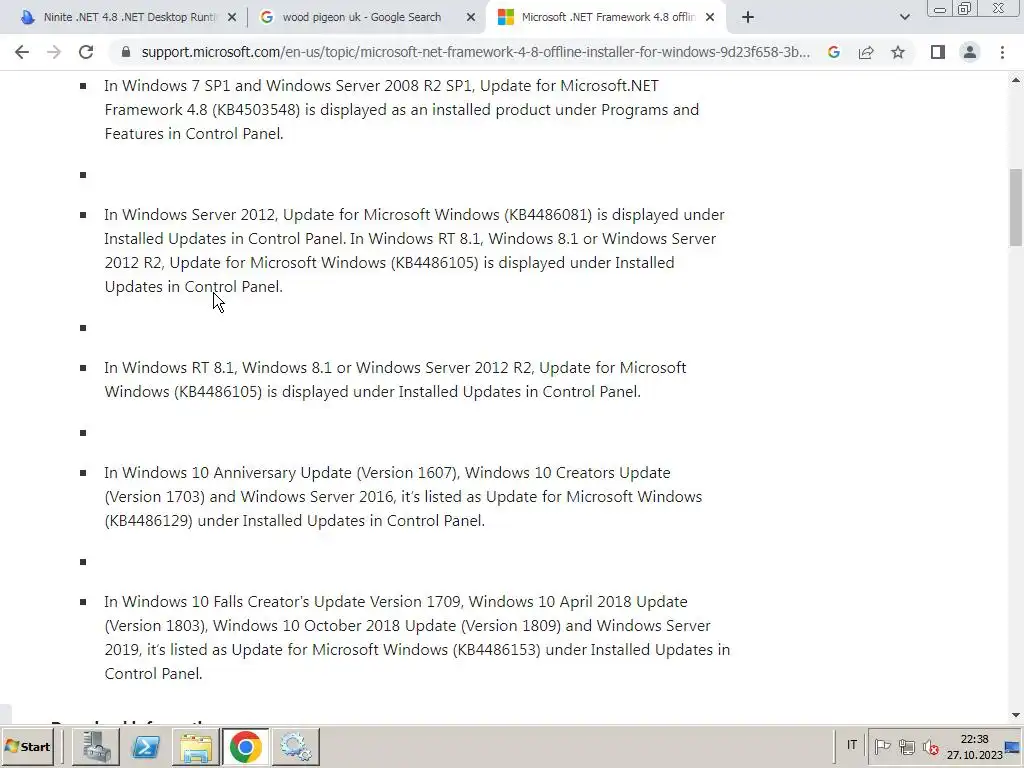
Task: Click the IT language indicator
Action: click(x=852, y=745)
